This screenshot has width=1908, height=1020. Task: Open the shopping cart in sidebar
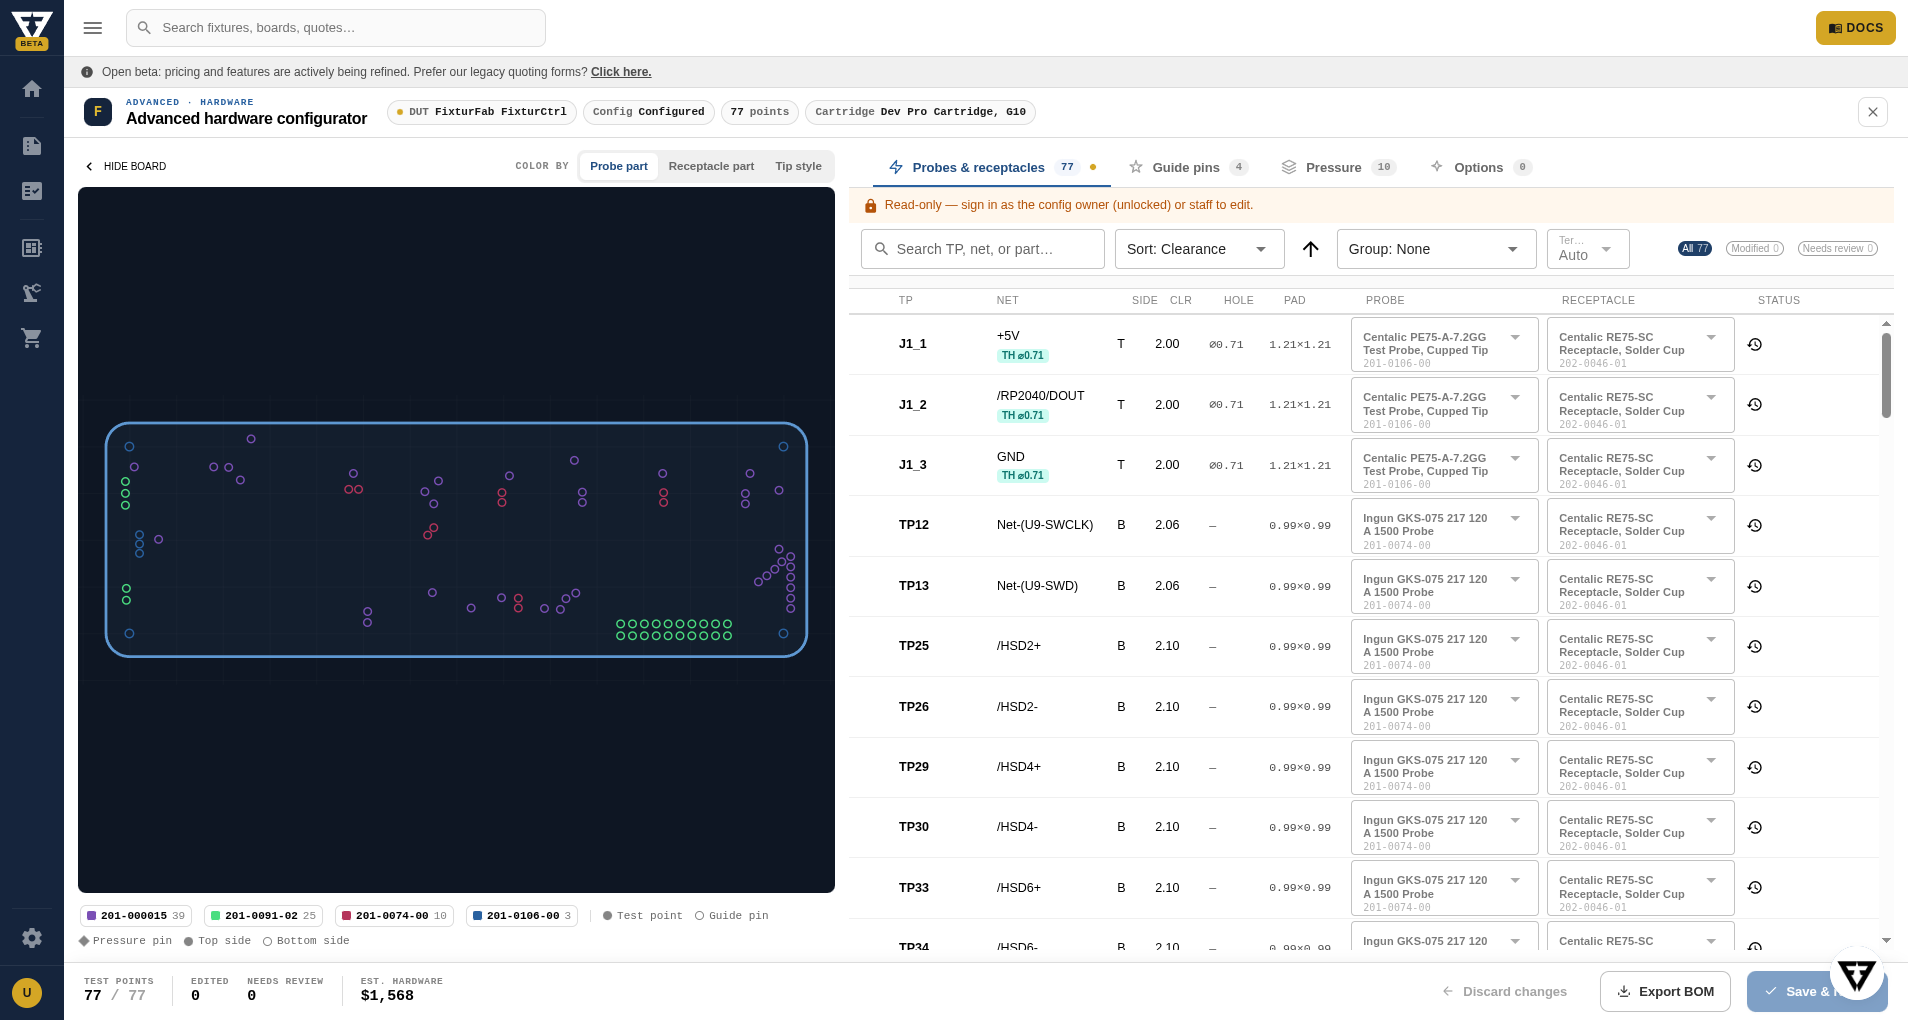tap(32, 338)
